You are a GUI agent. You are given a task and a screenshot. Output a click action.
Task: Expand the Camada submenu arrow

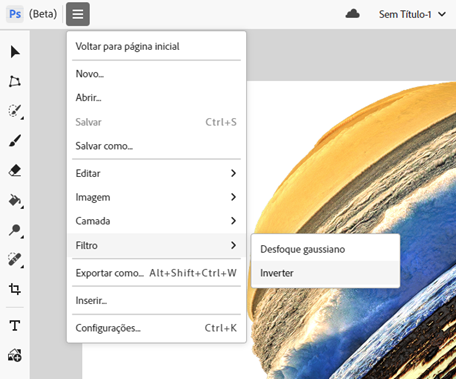tap(233, 221)
